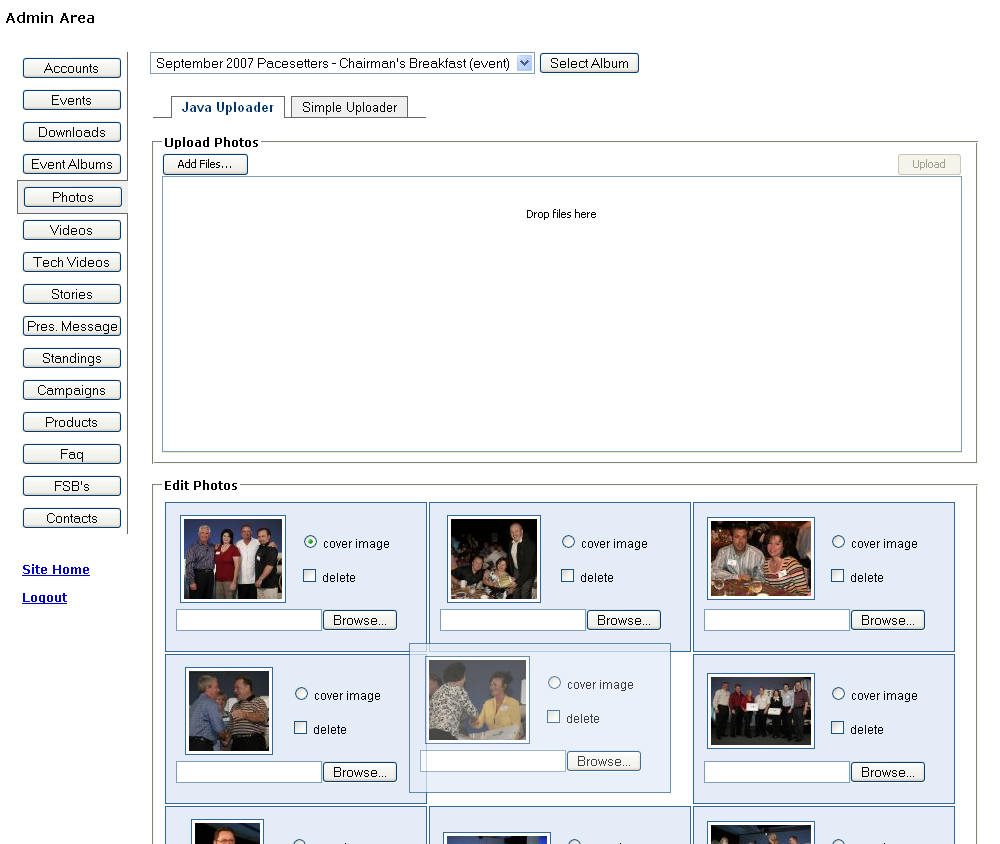The image size is (1000, 844).
Task: Tick delete checkbox for the third photo
Action: (x=838, y=576)
